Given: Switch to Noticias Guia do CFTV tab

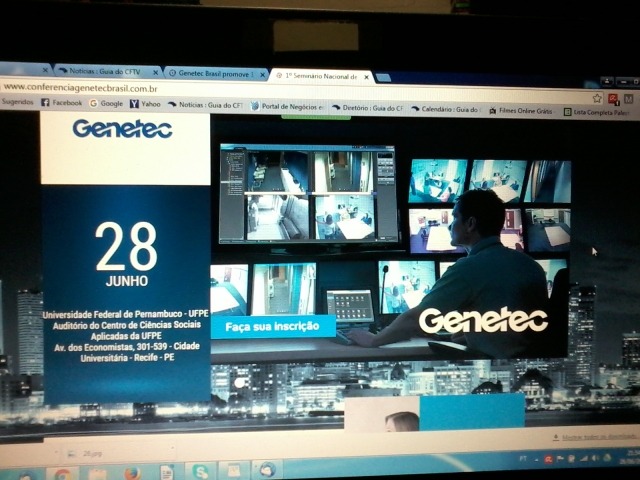Looking at the screenshot, I should (108, 72).
